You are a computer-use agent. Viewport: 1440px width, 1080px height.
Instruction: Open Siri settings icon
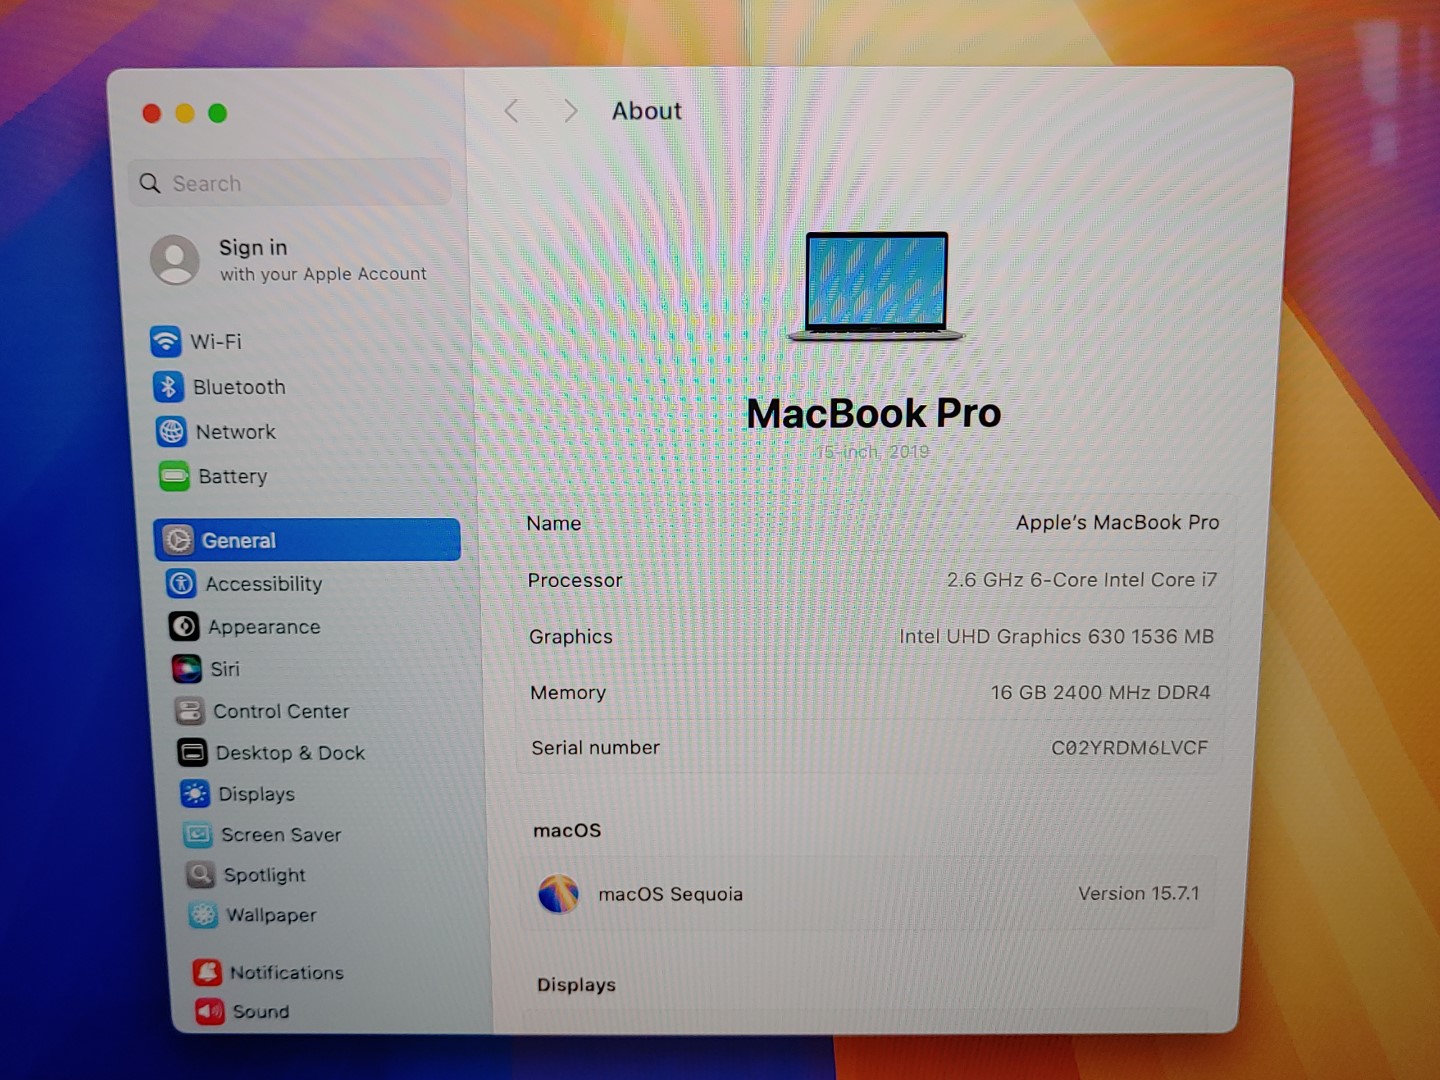186,668
